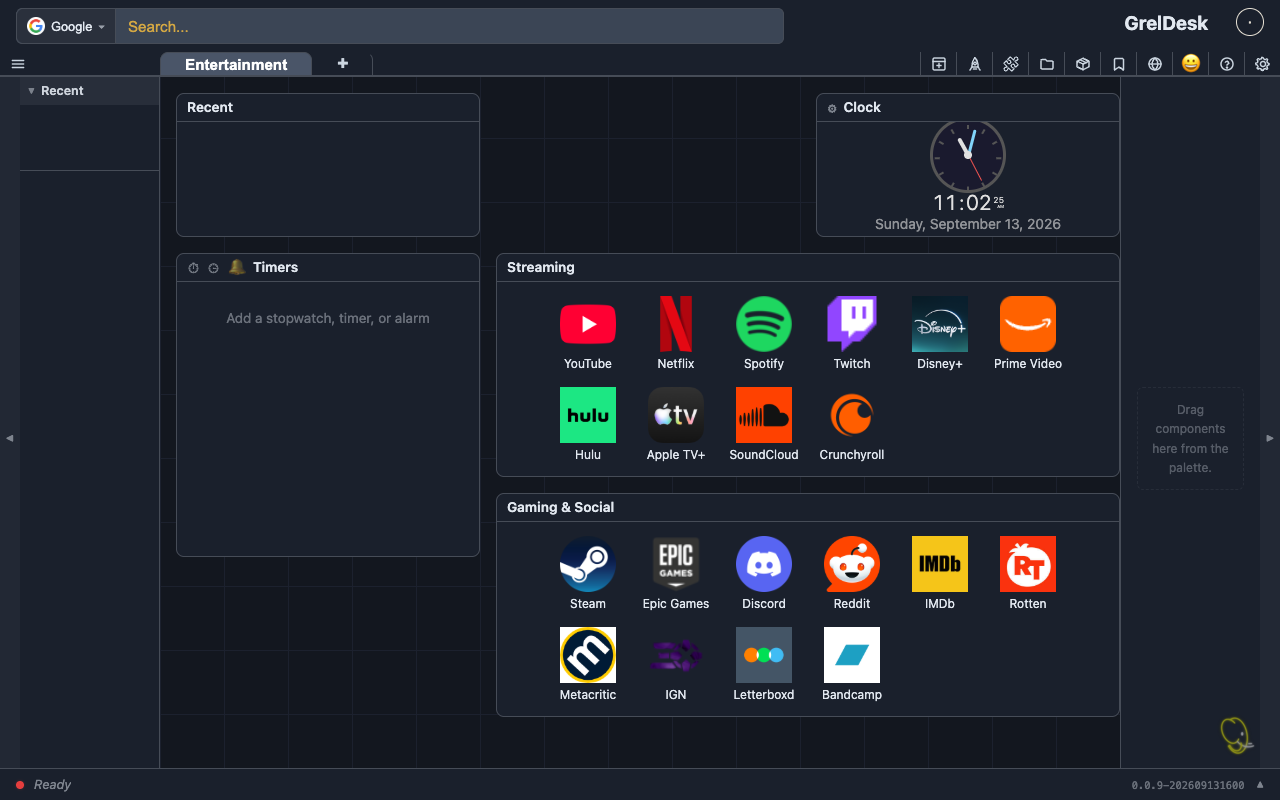Expand status bar up-arrow
Screen dimensions: 1280x800
1260,784
